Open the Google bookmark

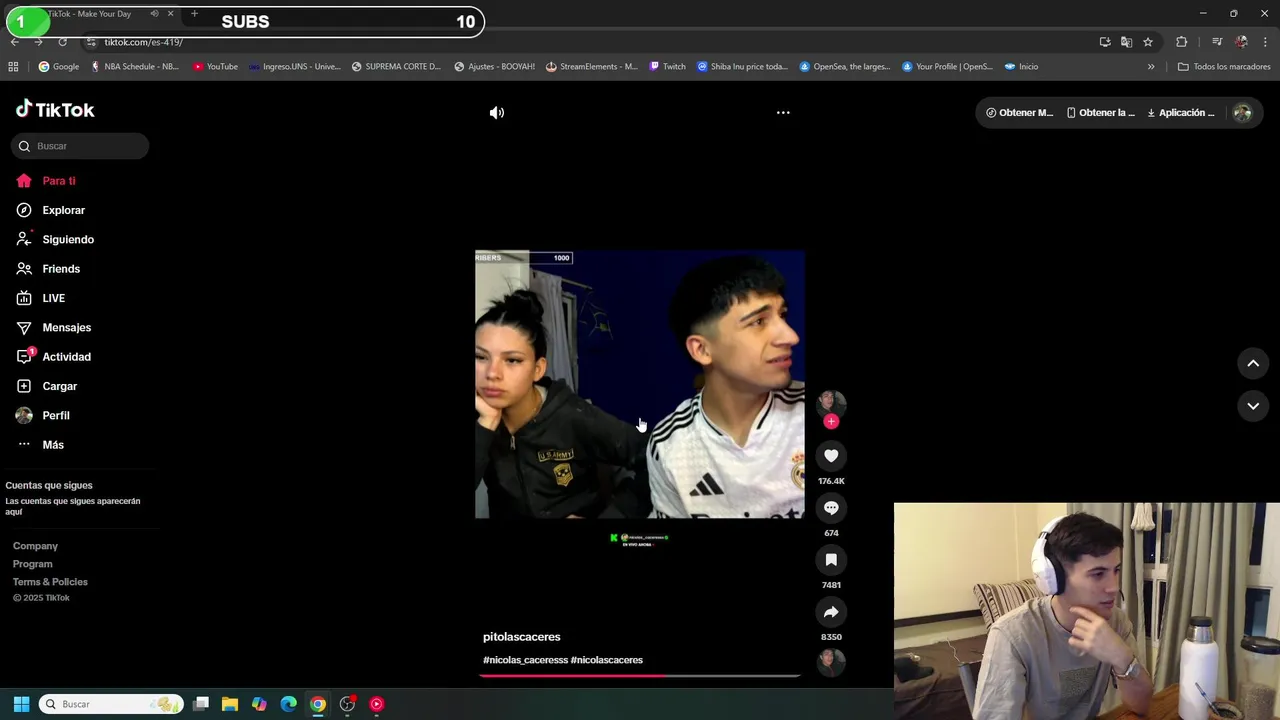pyautogui.click(x=59, y=67)
